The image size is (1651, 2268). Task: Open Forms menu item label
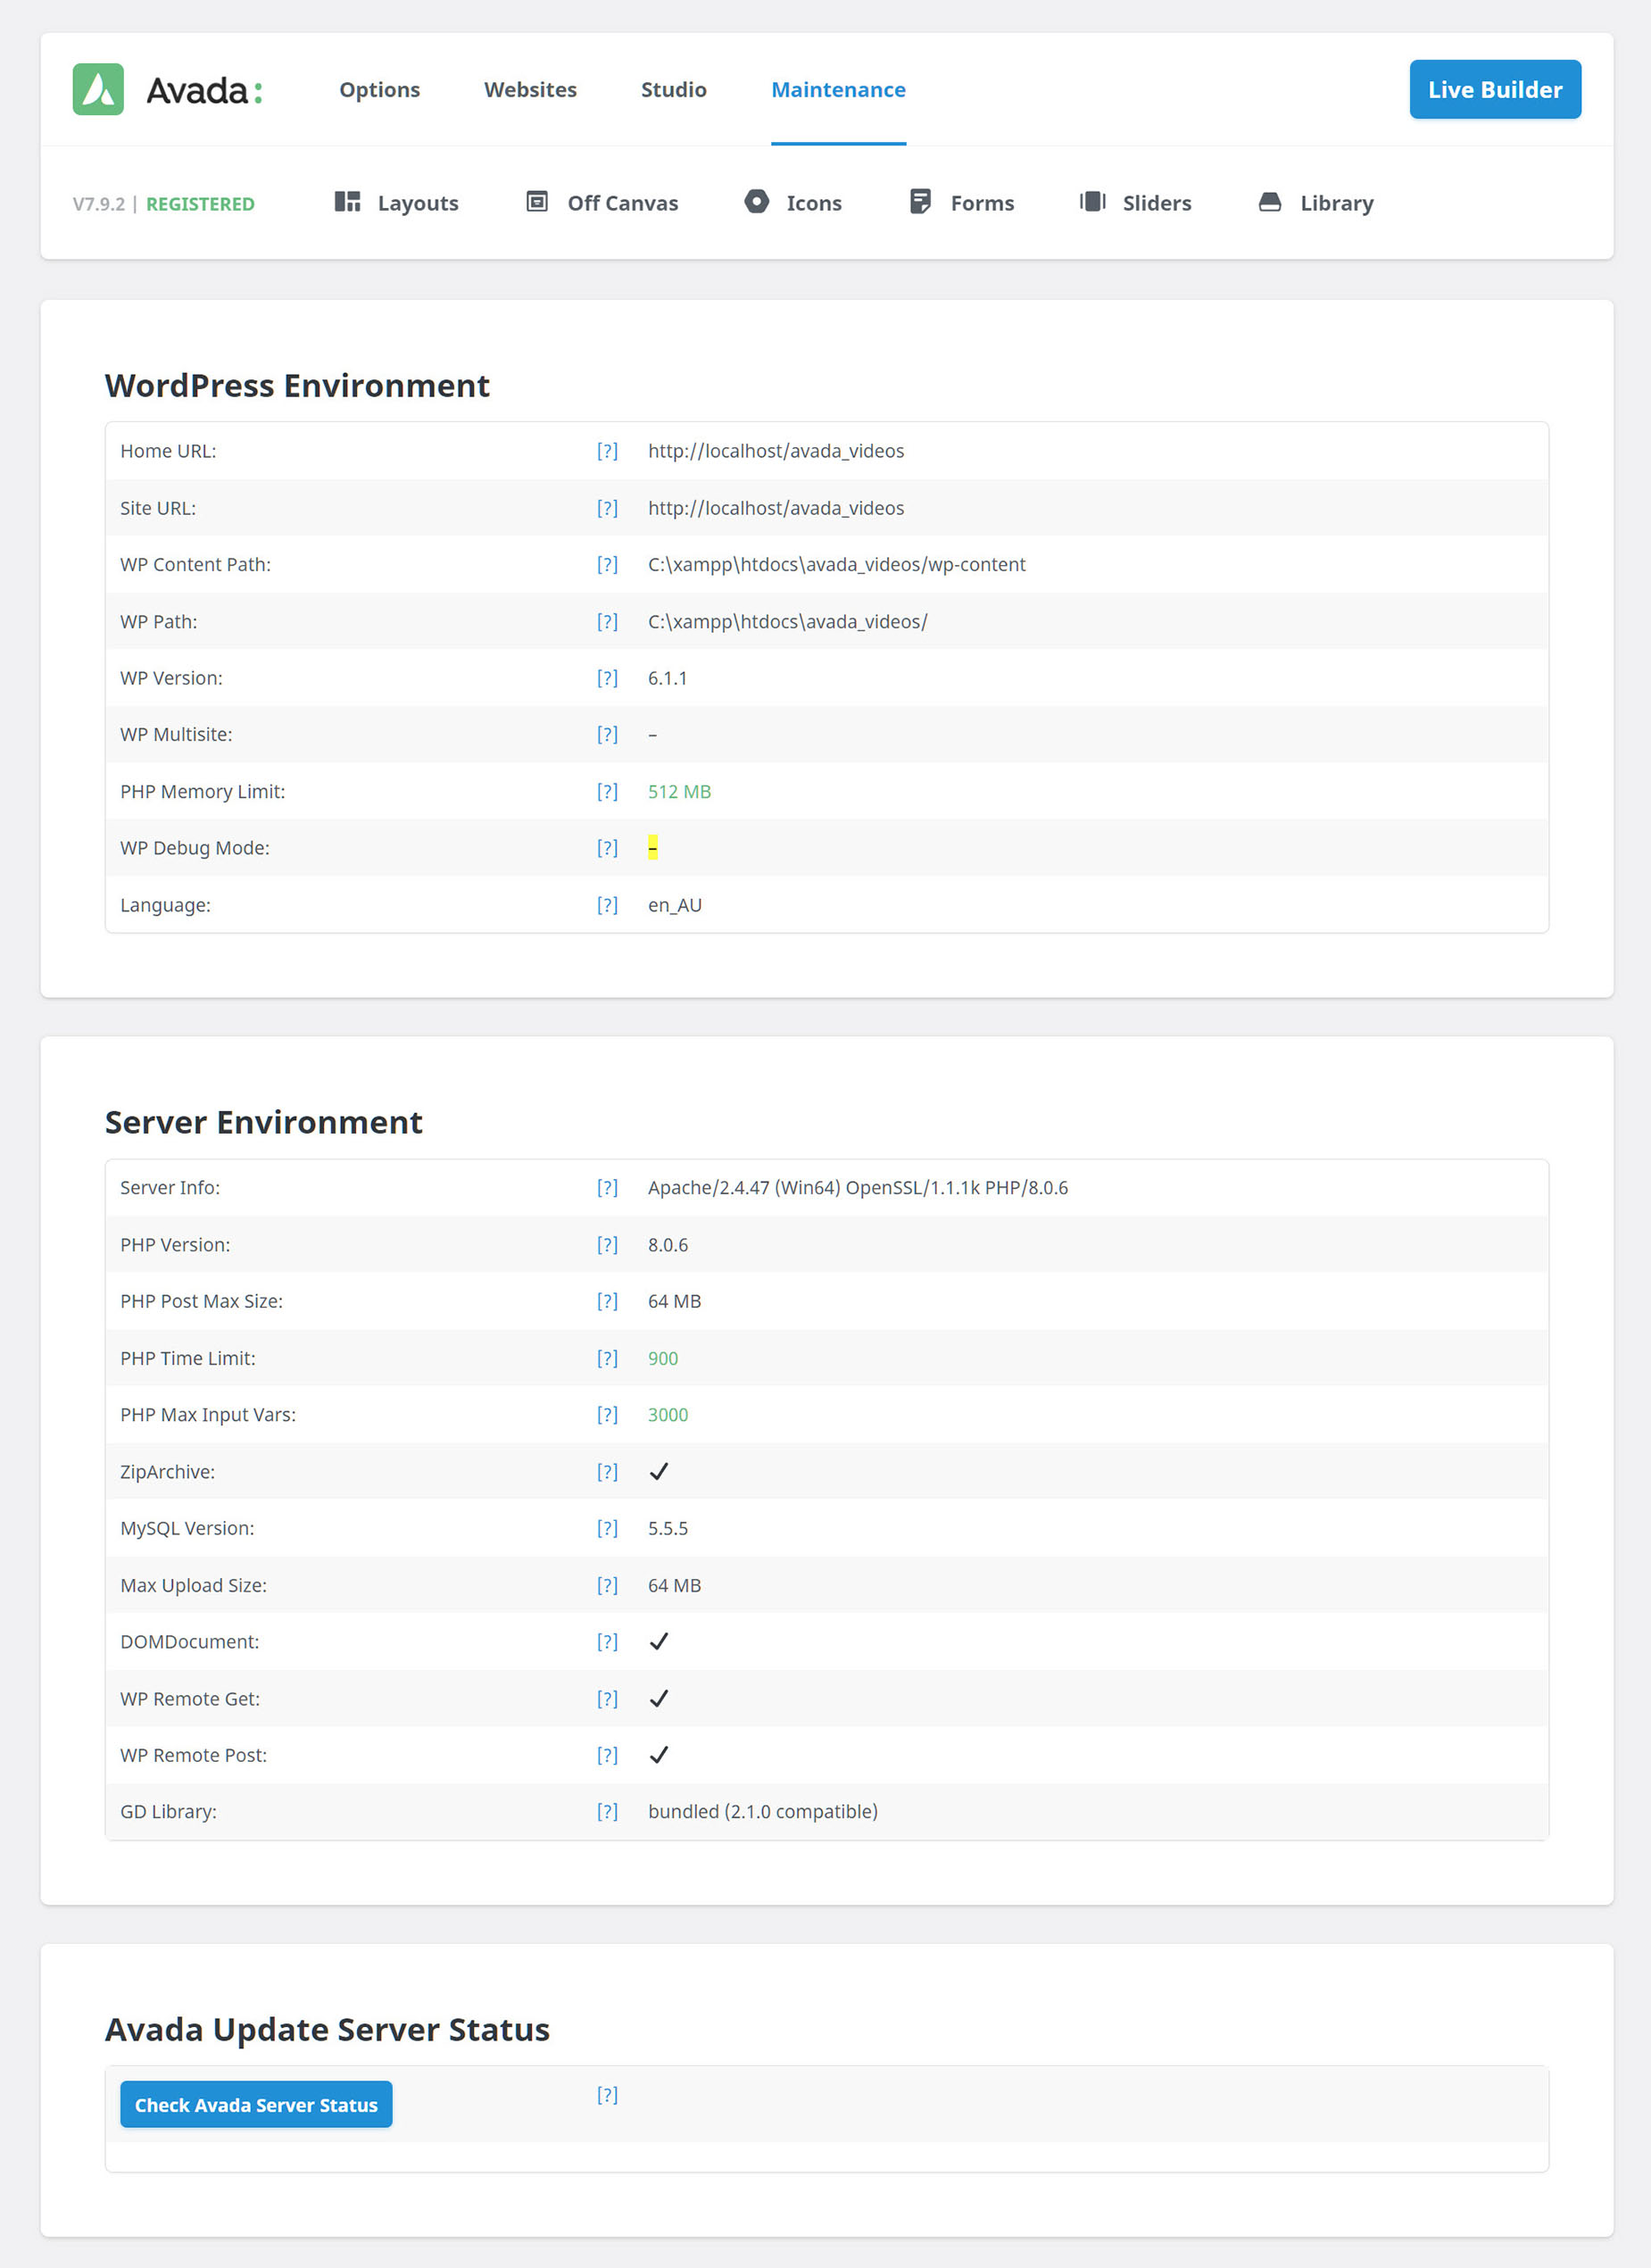(x=982, y=203)
